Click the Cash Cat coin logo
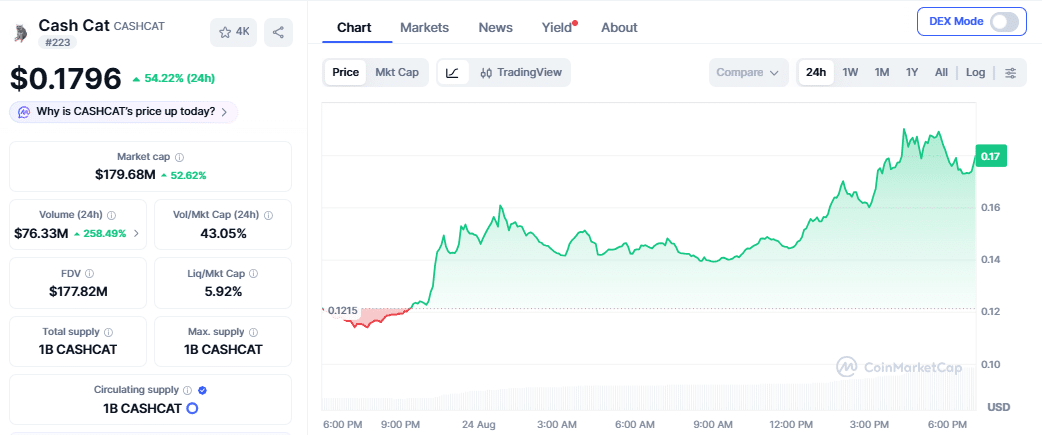Viewport: 1042px width, 435px height. (21, 33)
